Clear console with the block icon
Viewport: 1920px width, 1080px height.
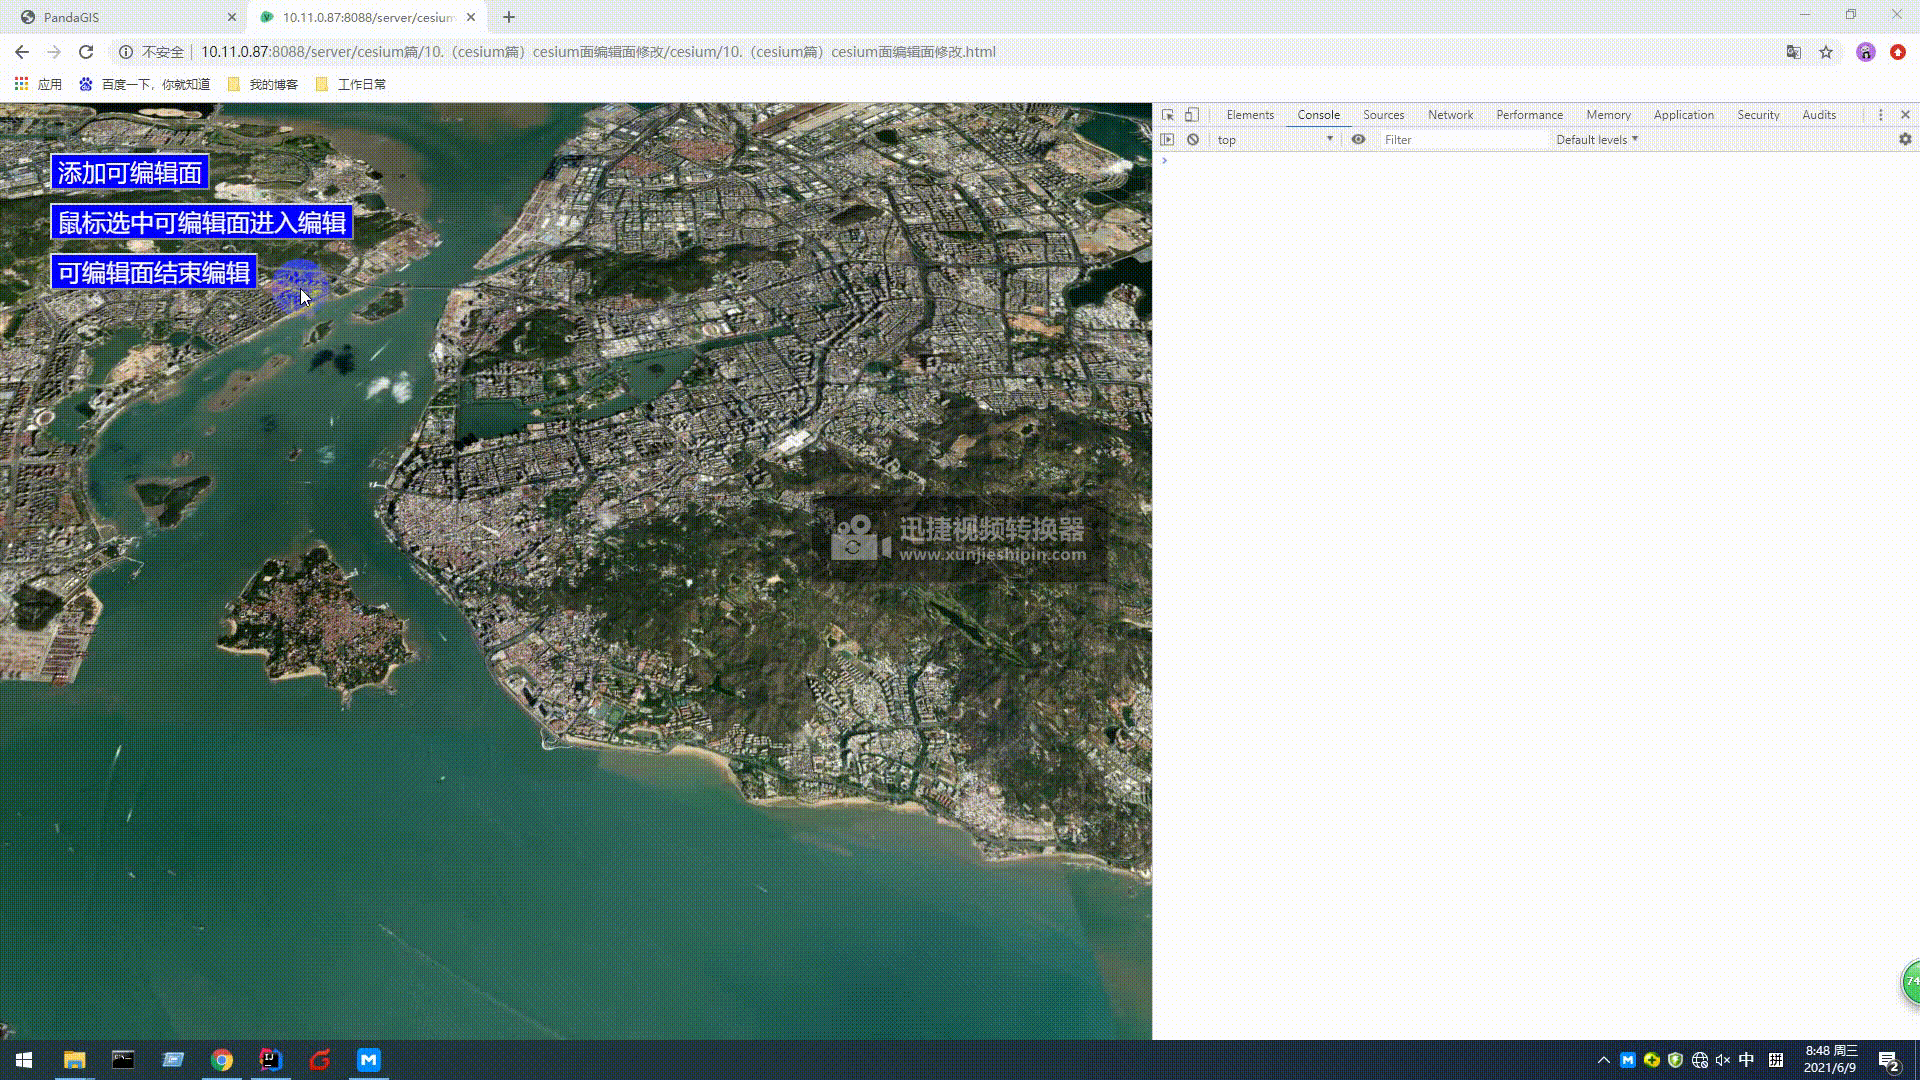coord(1193,140)
